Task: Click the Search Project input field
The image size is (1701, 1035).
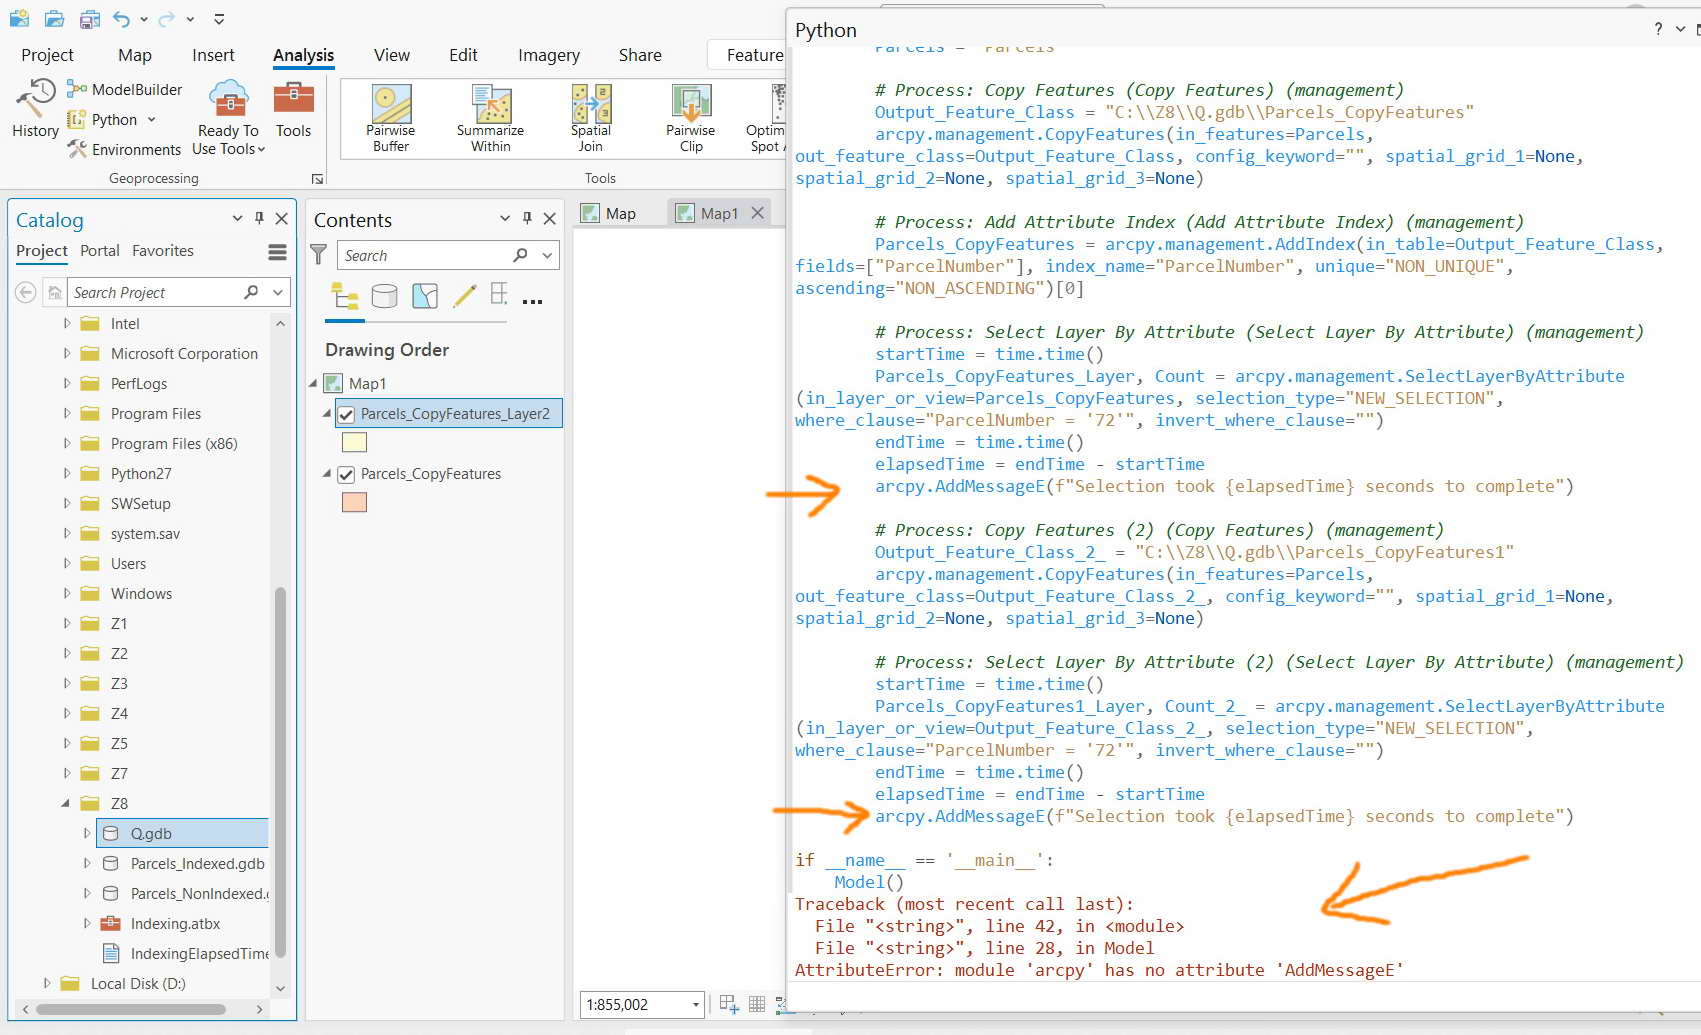Action: pos(150,292)
